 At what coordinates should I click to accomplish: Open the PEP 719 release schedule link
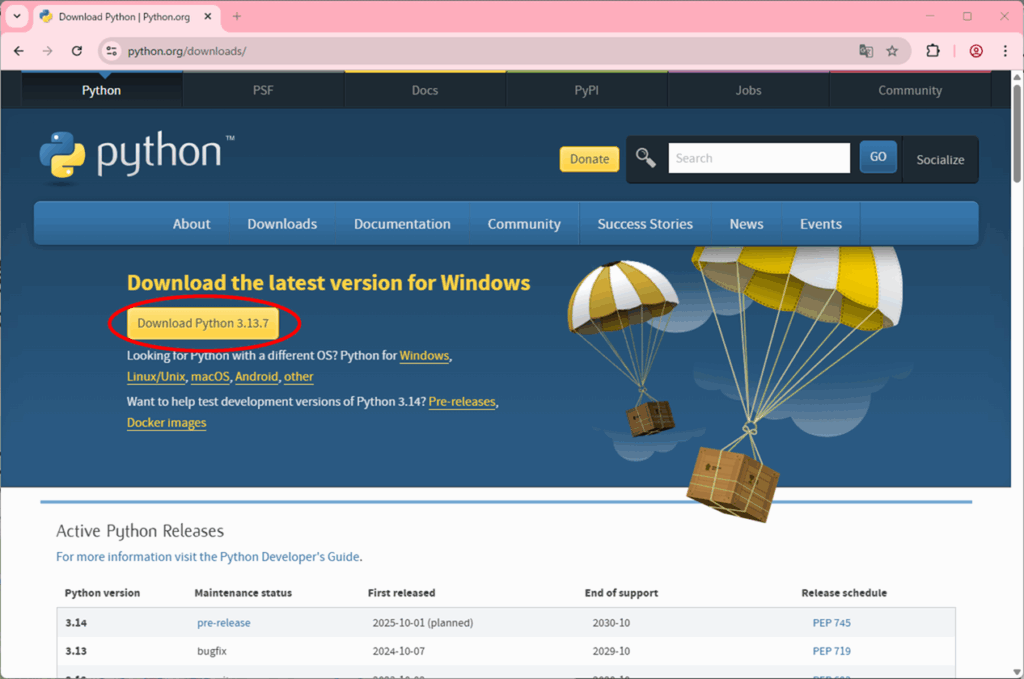point(831,651)
